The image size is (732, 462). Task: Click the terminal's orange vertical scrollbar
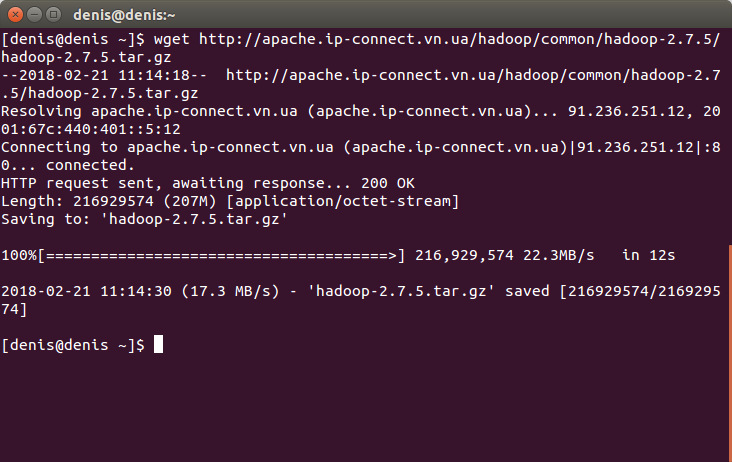(730, 352)
